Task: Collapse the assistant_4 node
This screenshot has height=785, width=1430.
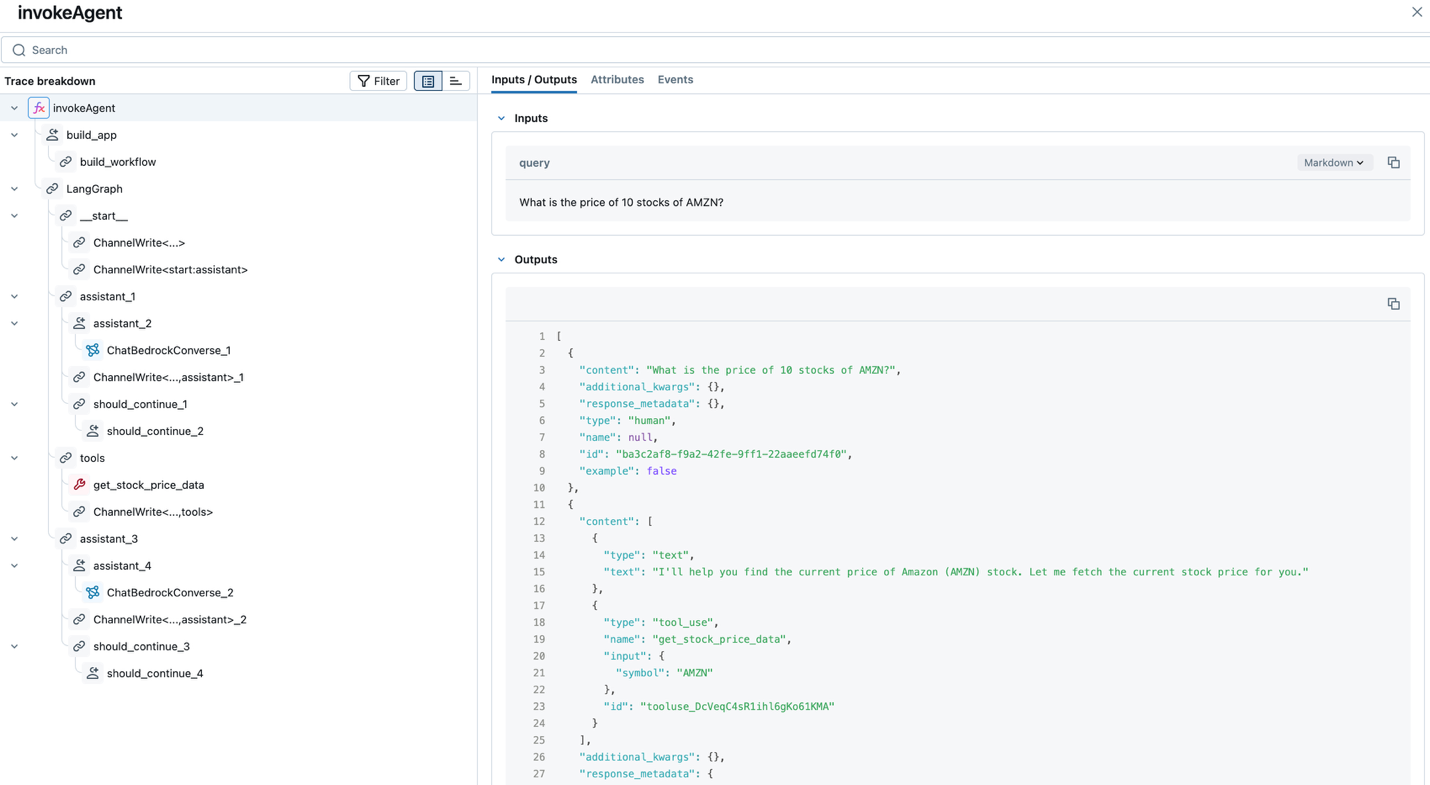Action: [x=14, y=566]
